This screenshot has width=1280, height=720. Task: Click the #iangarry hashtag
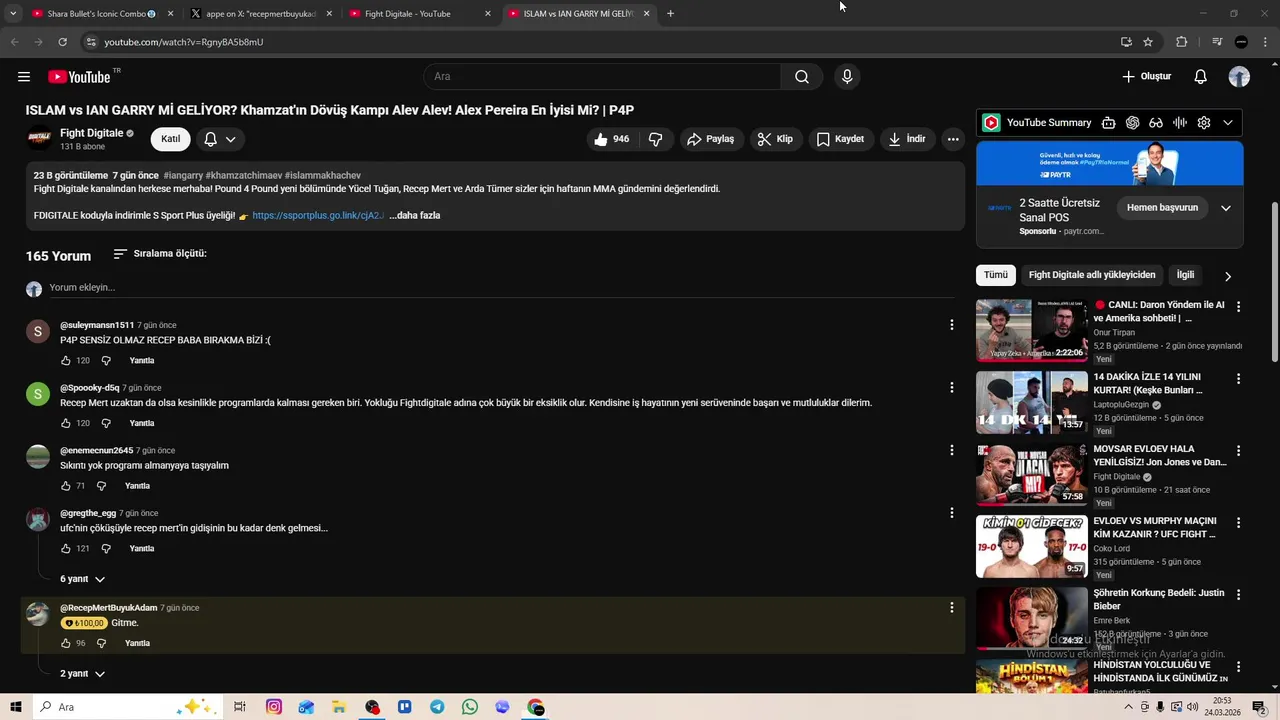tap(182, 176)
